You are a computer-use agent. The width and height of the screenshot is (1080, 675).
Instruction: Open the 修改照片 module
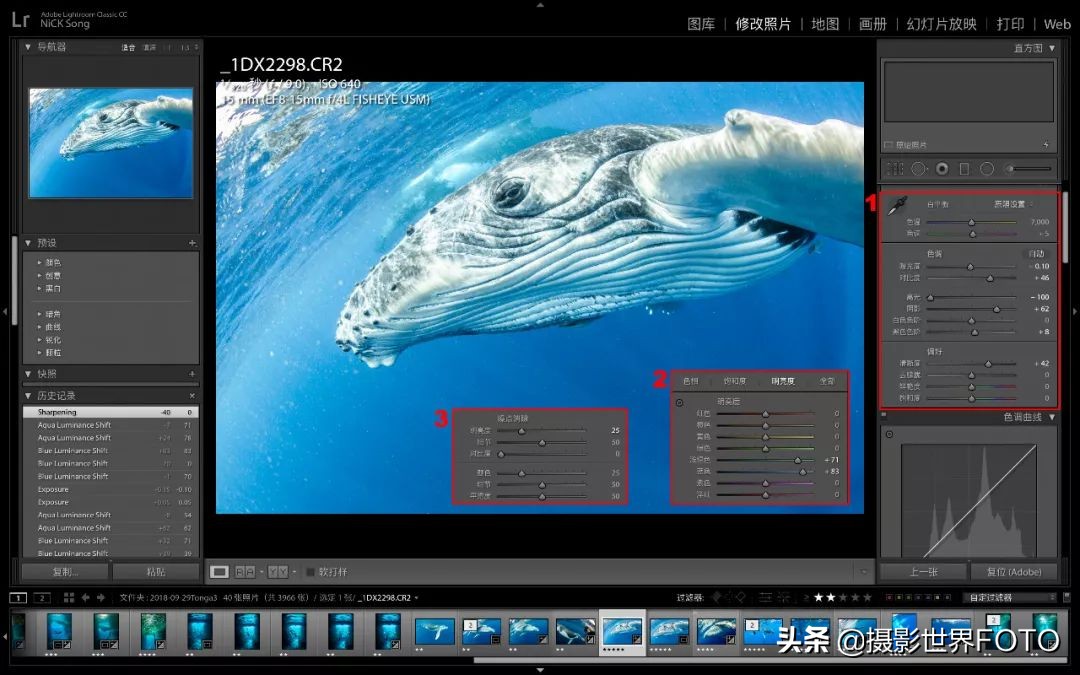pos(762,24)
